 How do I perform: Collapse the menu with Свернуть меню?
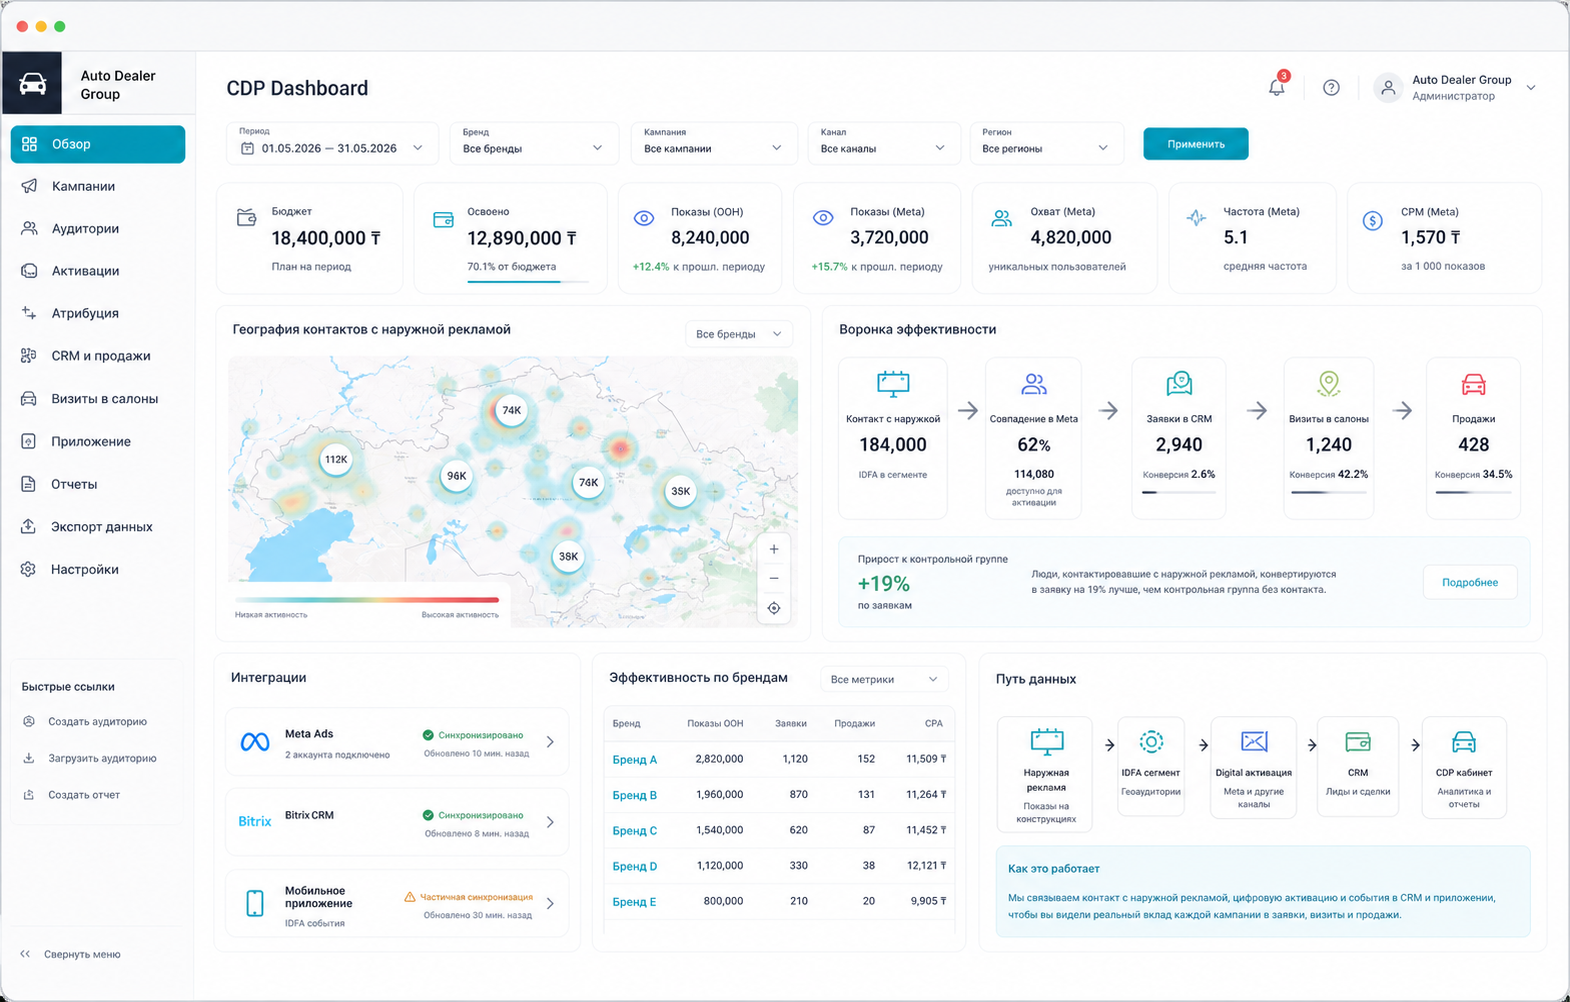[x=70, y=954]
